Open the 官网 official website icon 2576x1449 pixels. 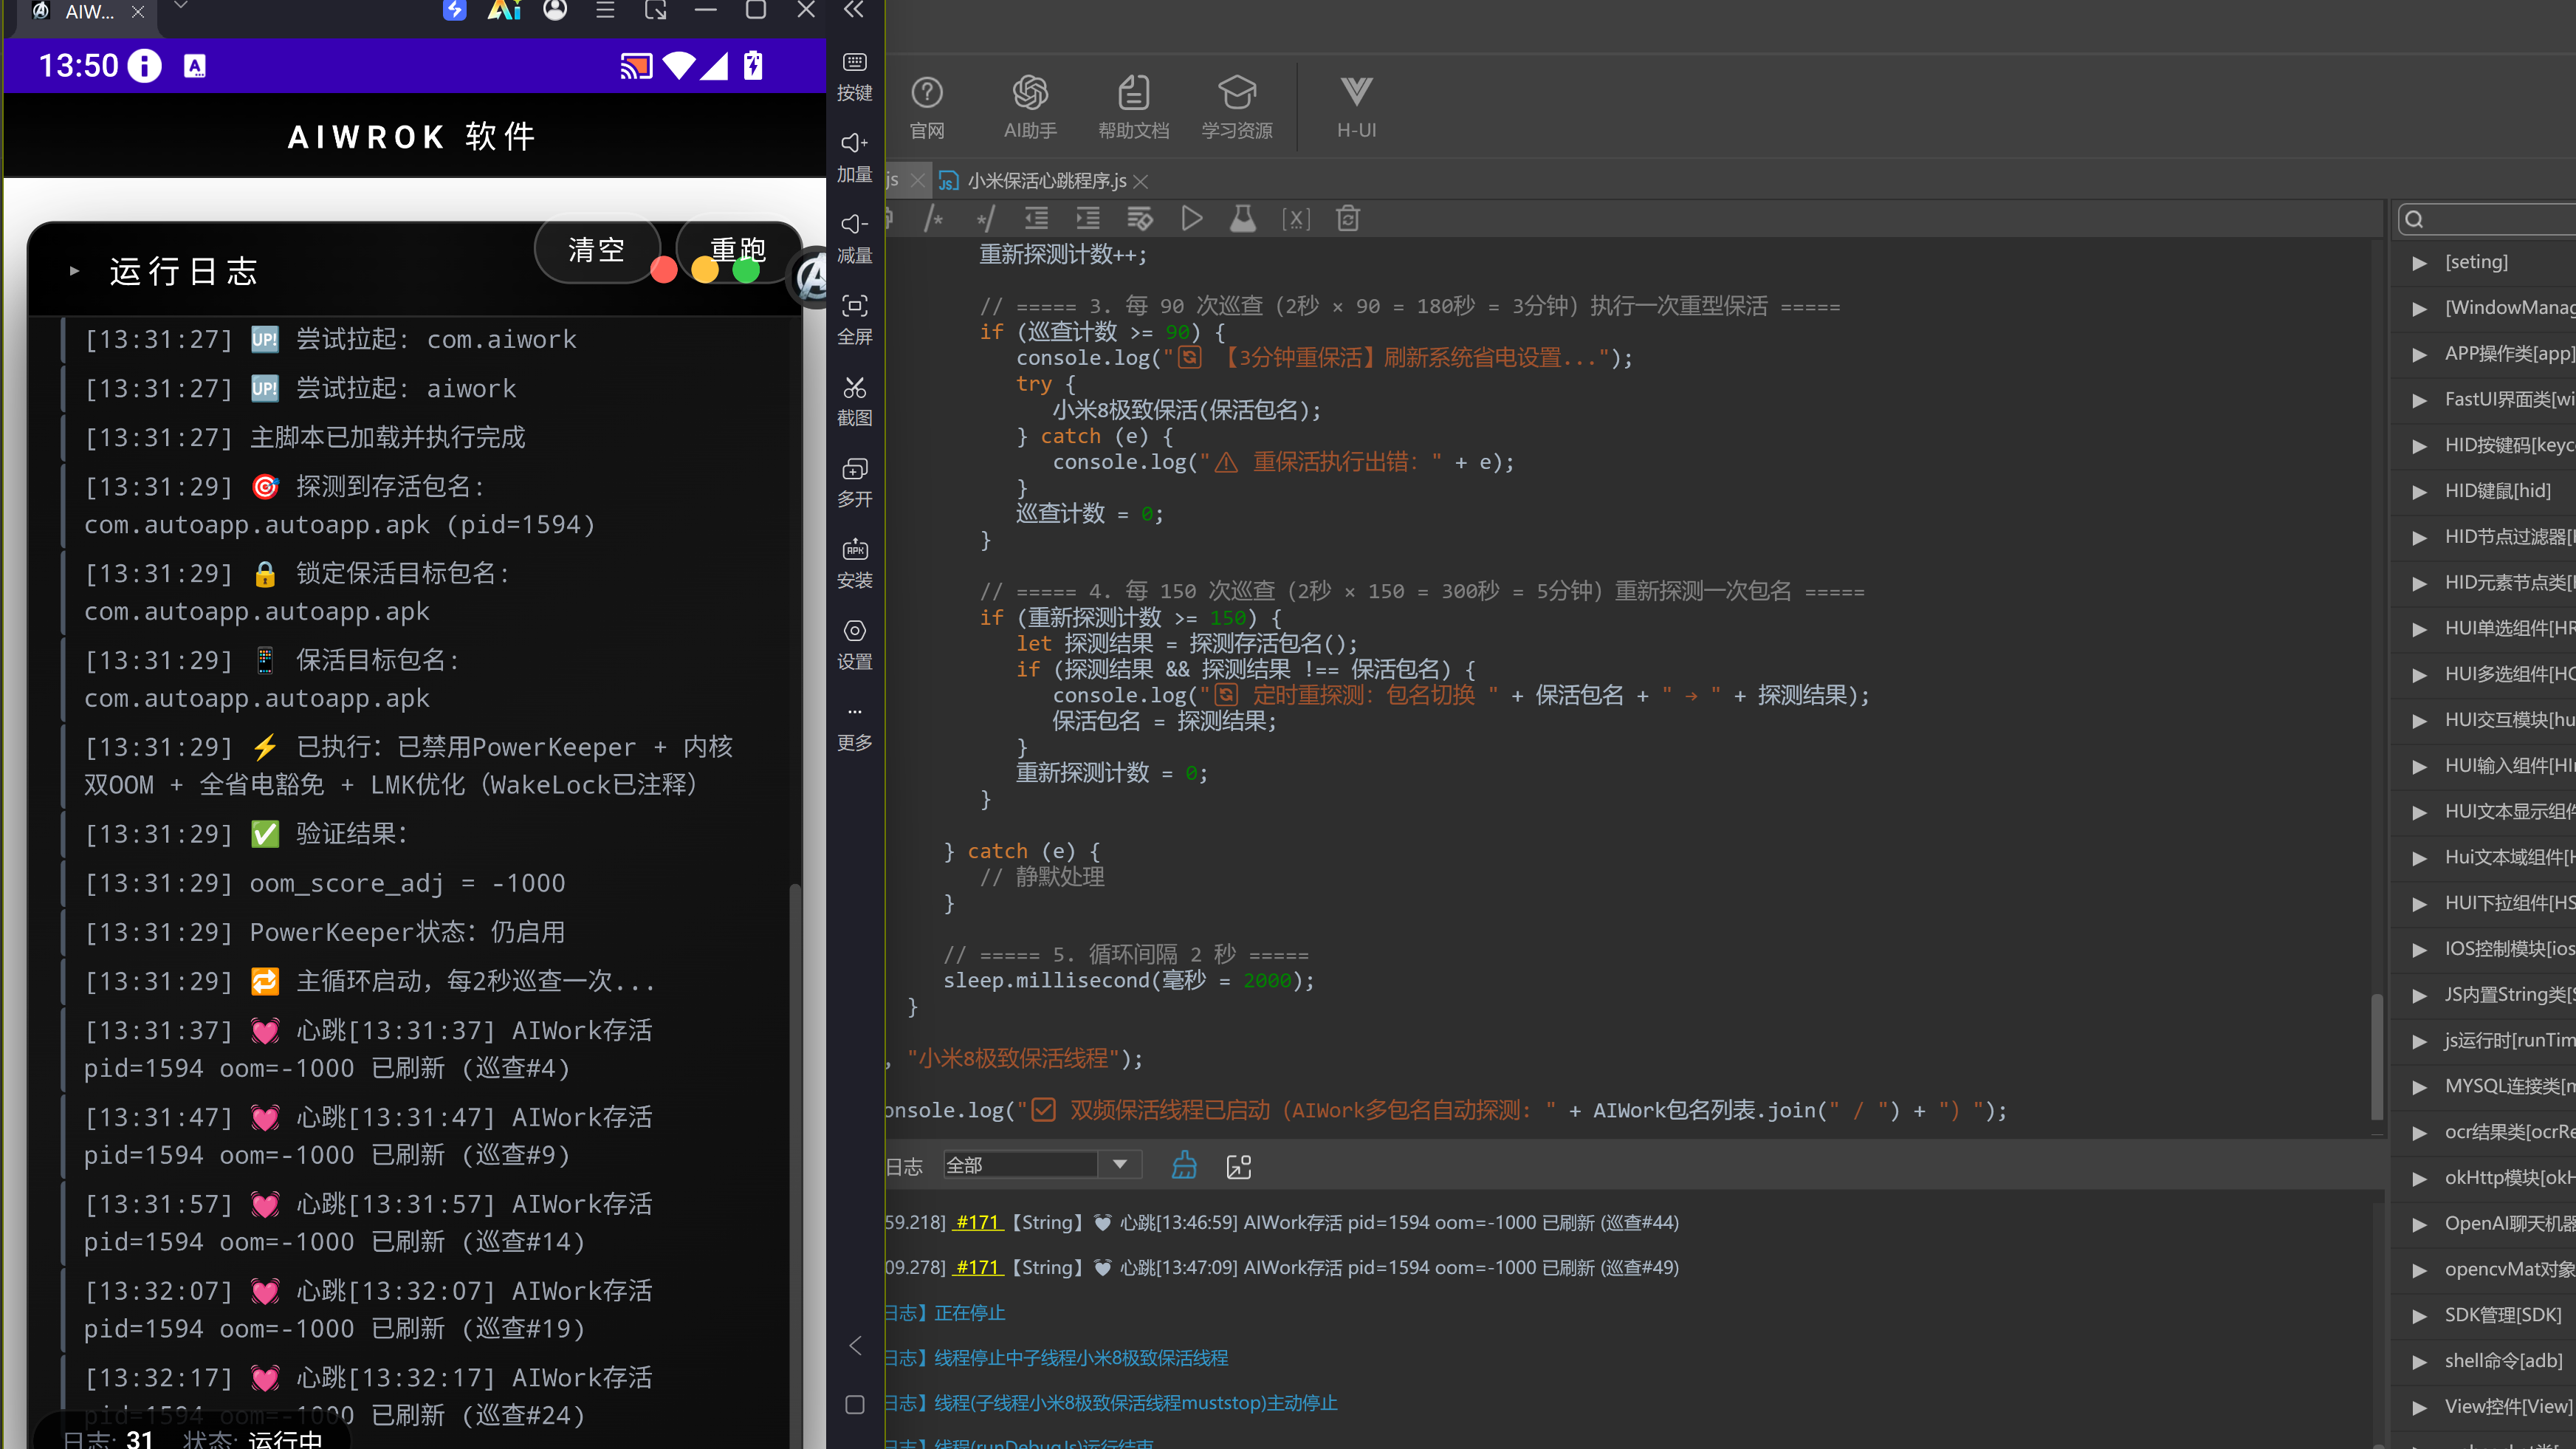(927, 107)
